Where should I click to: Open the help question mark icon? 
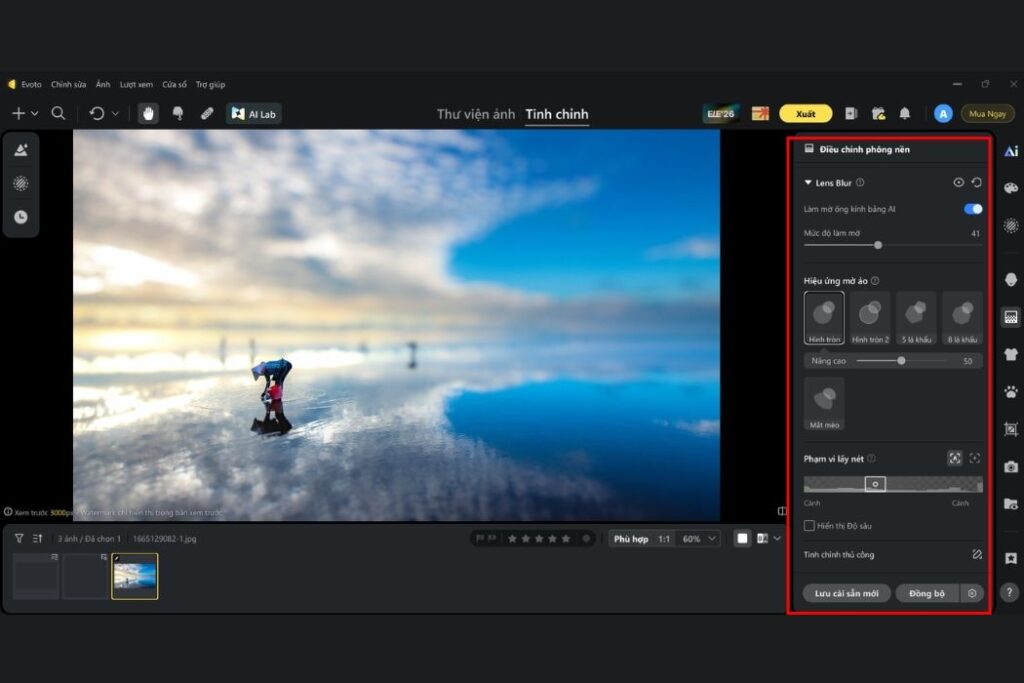click(1010, 592)
